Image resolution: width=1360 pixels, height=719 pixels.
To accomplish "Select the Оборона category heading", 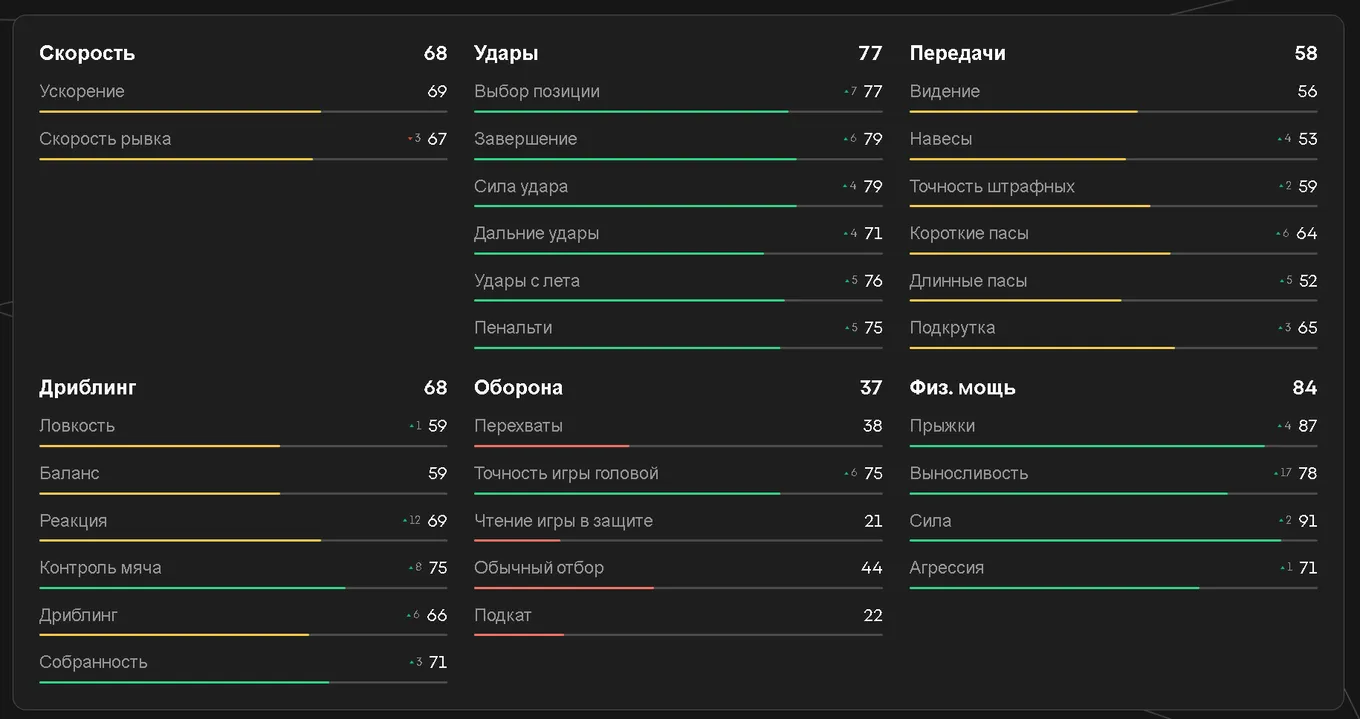I will point(518,387).
